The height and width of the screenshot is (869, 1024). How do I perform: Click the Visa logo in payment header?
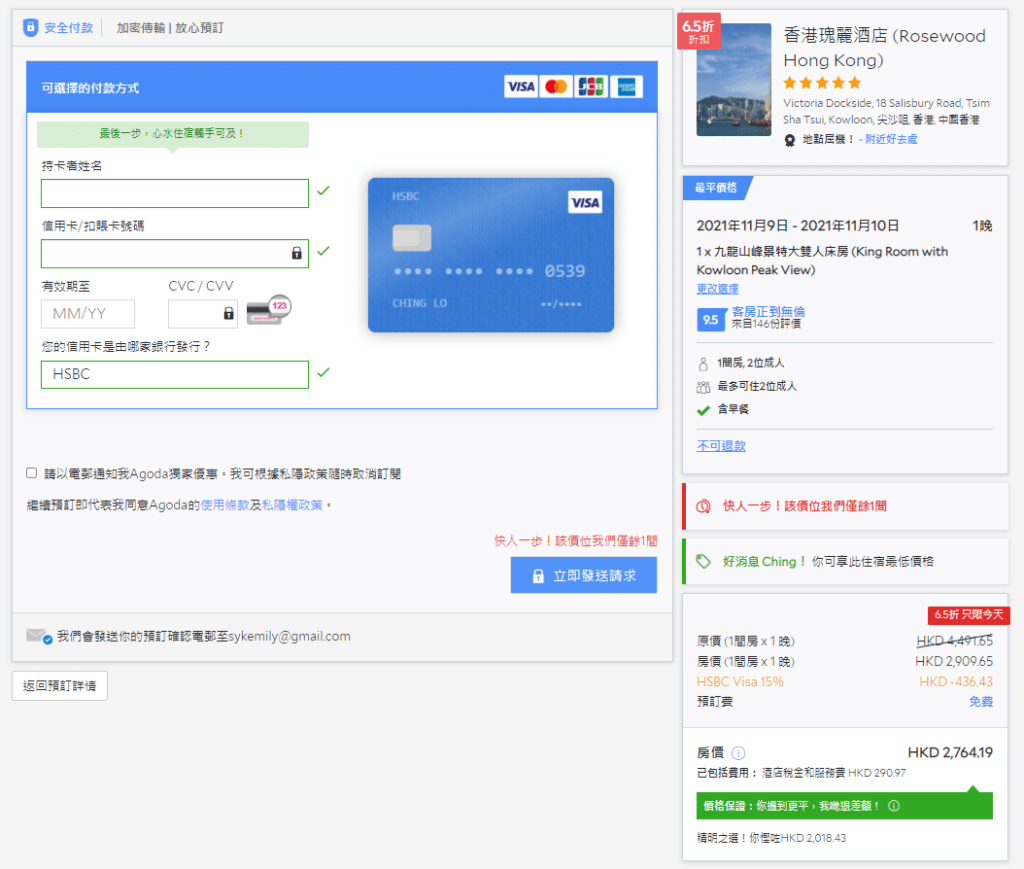click(x=521, y=86)
